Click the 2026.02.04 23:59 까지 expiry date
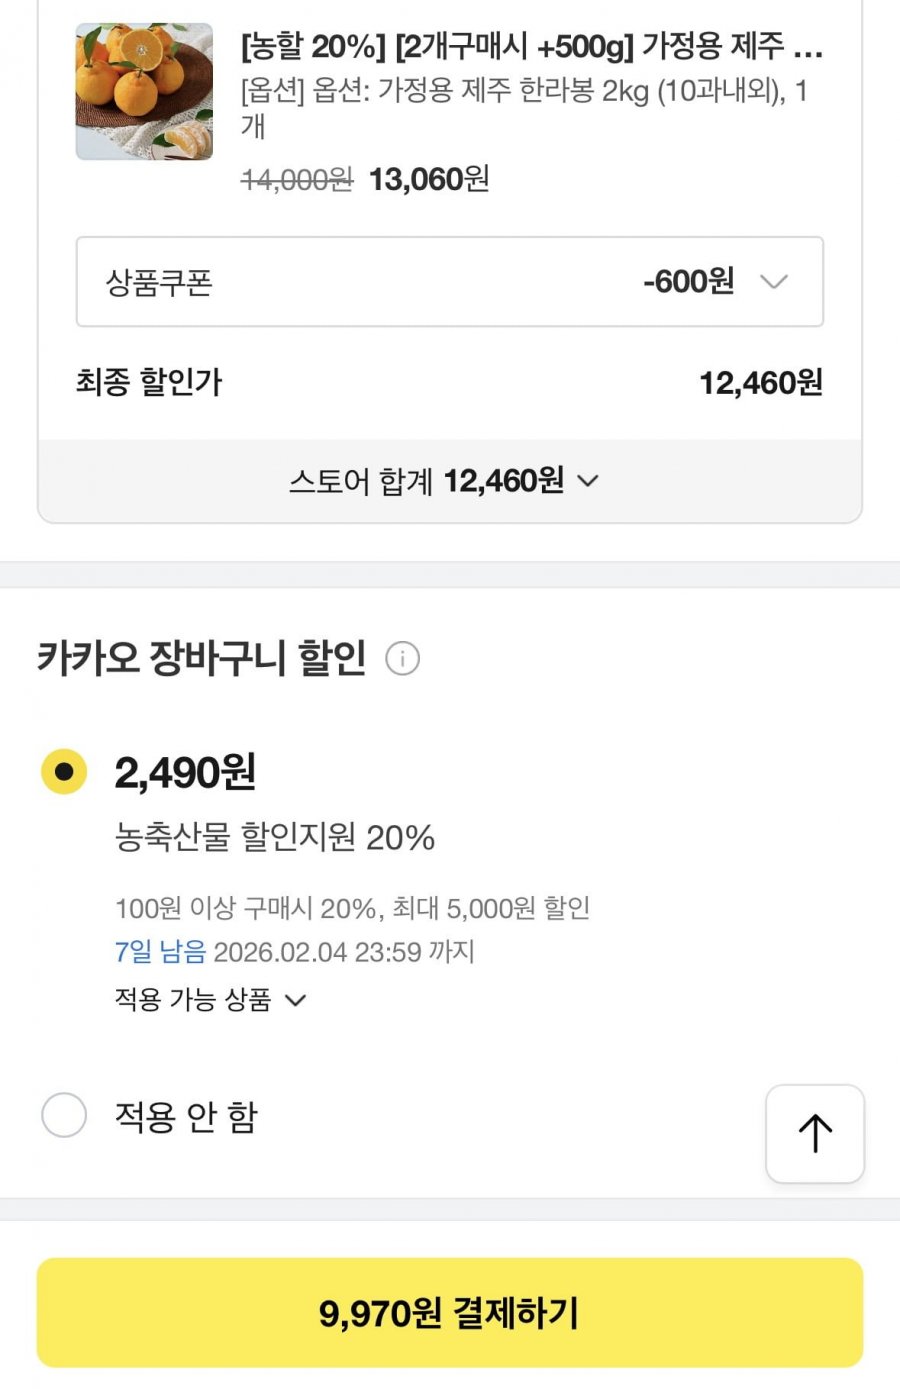The width and height of the screenshot is (900, 1389). [344, 951]
